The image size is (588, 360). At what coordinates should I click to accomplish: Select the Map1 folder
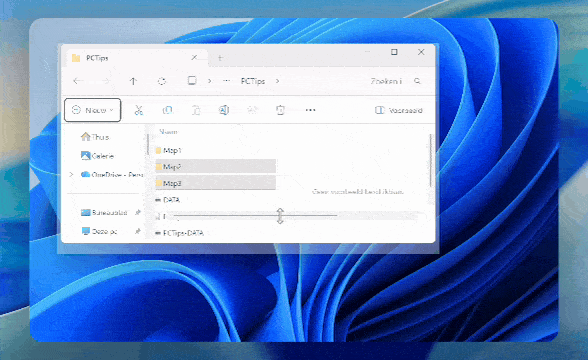[168, 150]
